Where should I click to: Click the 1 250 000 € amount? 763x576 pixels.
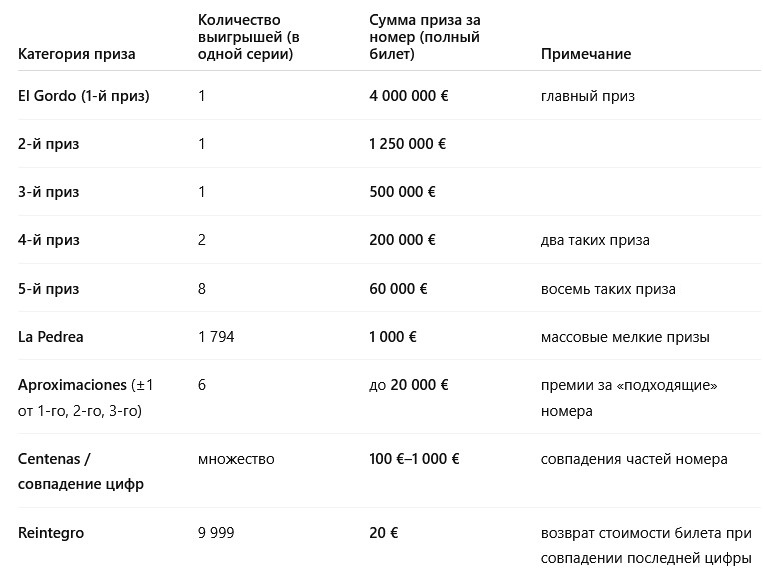(x=407, y=144)
